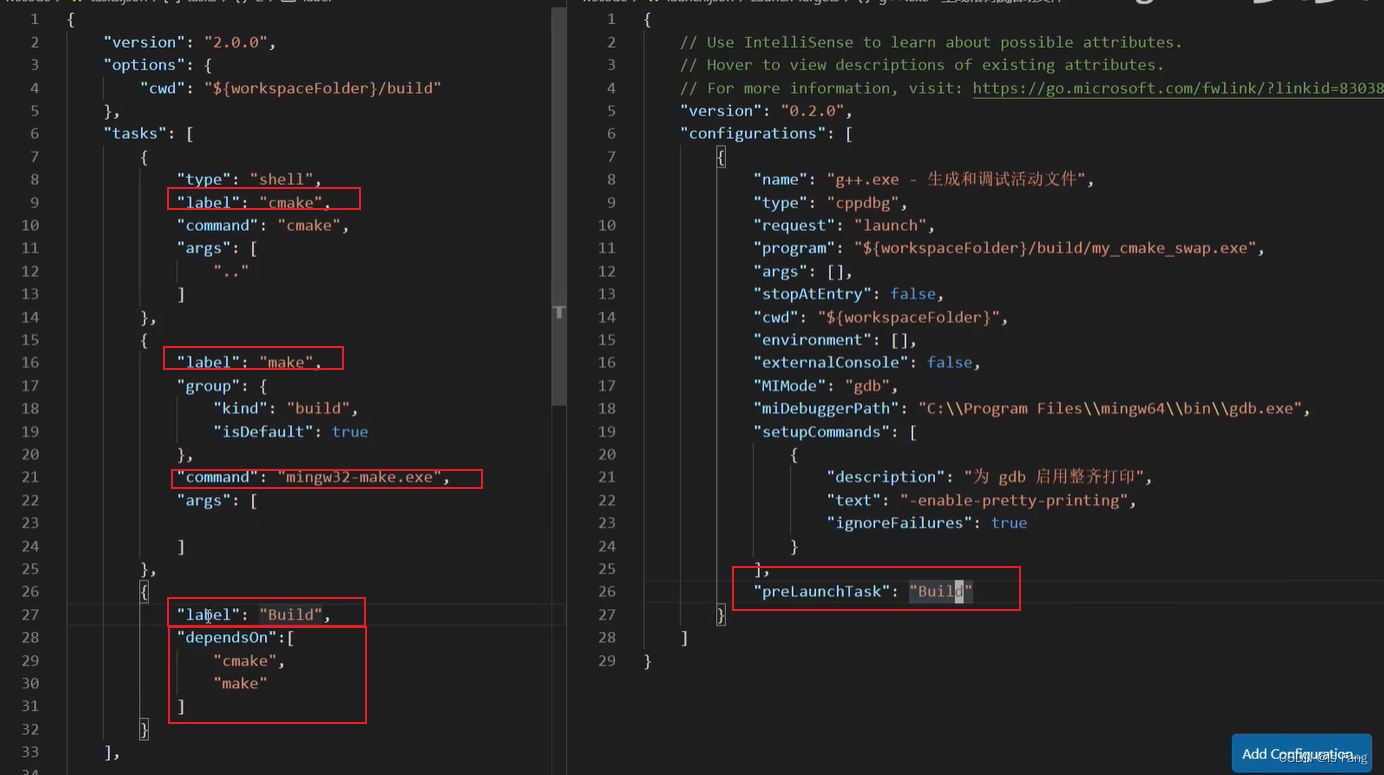The image size is (1384, 775).
Task: Click "make" inside the dependsOn array
Action: tap(240, 684)
